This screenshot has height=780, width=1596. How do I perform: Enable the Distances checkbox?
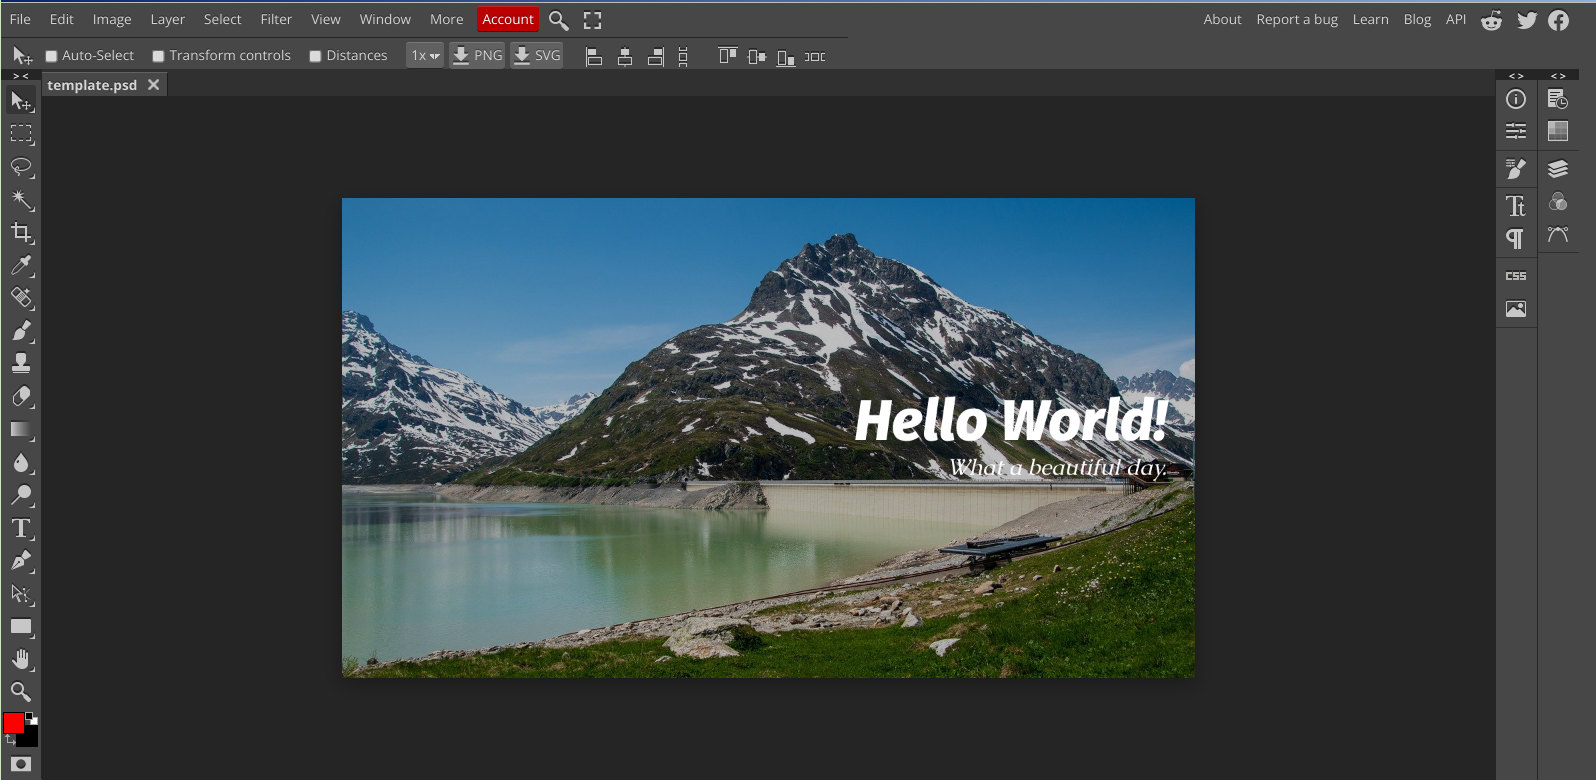(315, 56)
